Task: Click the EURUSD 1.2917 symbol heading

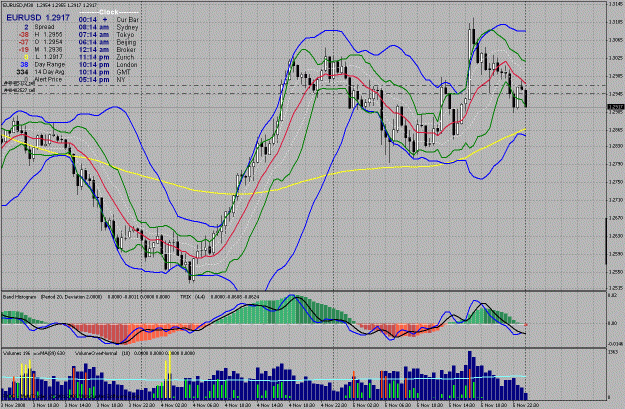Action: point(38,18)
